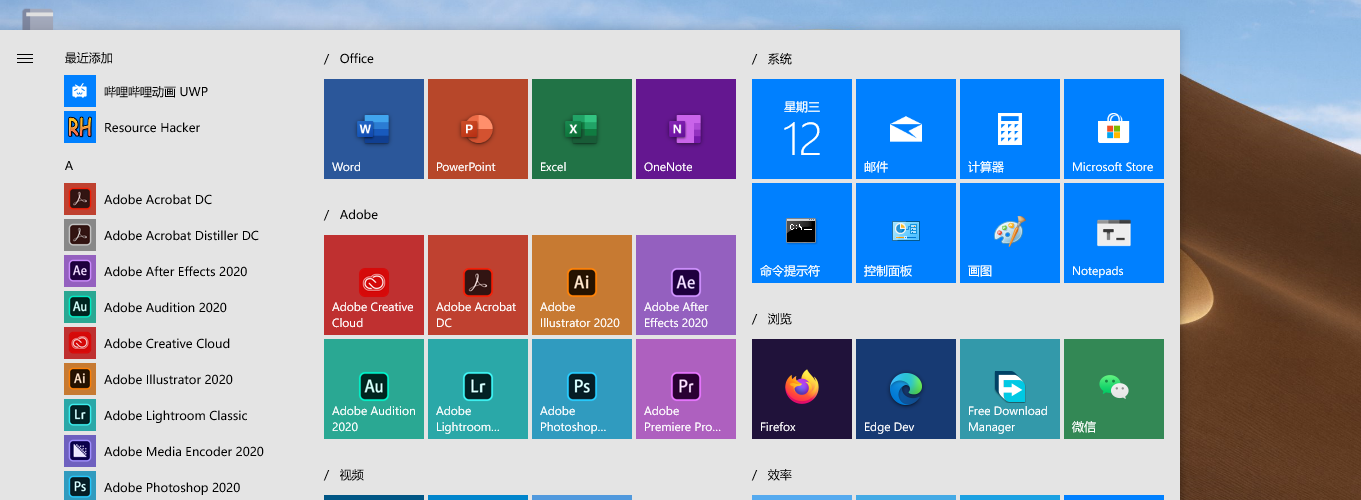Click the Adobe group header
The height and width of the screenshot is (500, 1361).
click(x=358, y=215)
